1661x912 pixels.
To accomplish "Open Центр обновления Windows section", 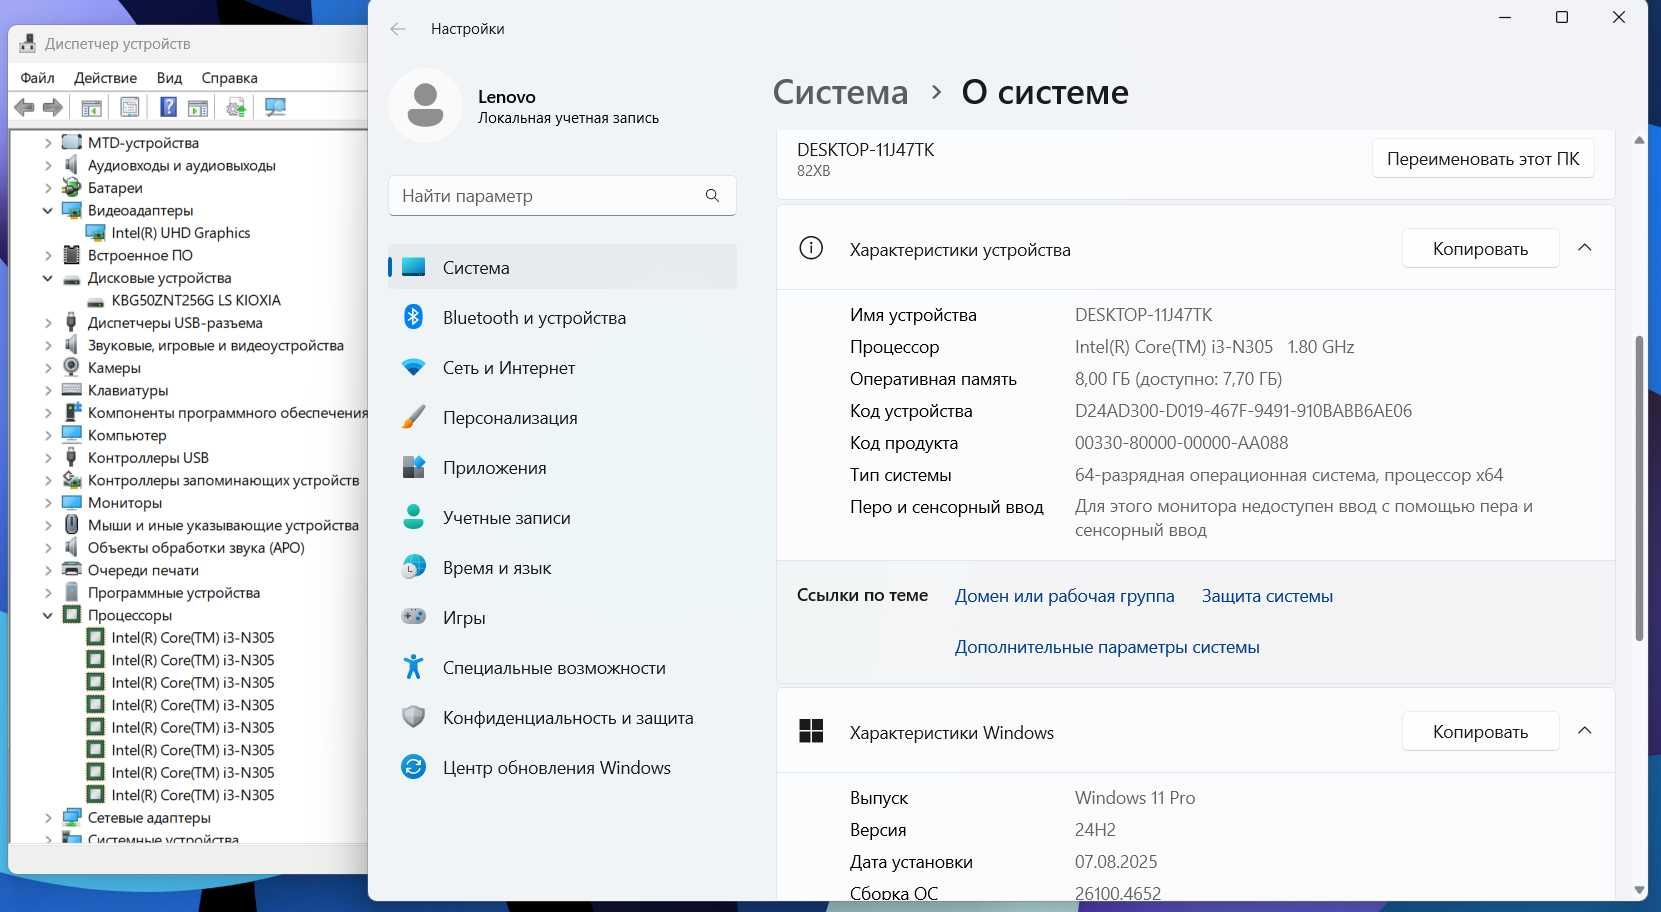I will tap(562, 768).
